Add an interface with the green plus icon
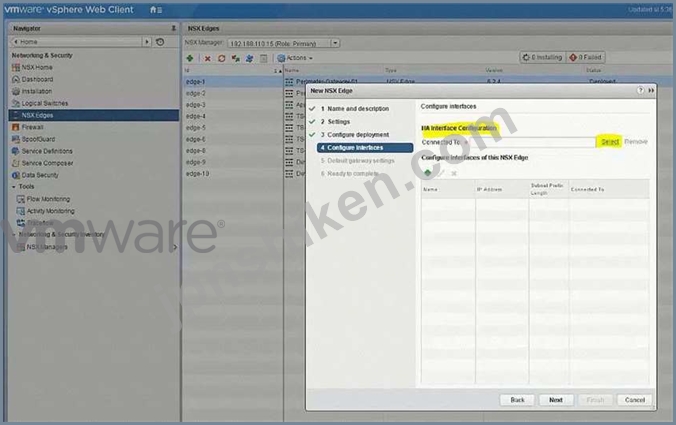Image resolution: width=676 pixels, height=425 pixels. 428,173
